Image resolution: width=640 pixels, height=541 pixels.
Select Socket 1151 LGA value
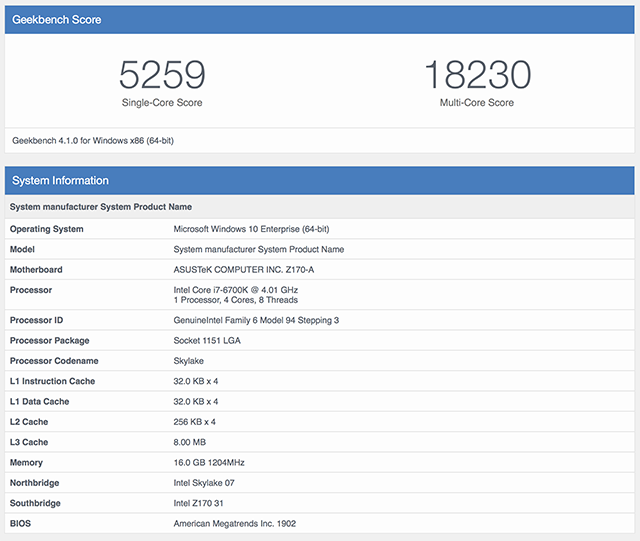(x=207, y=341)
